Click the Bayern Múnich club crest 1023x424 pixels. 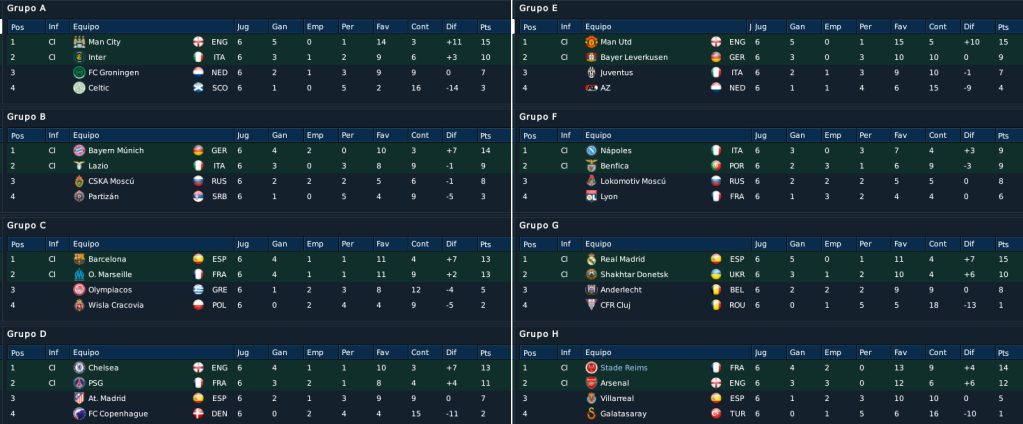tap(79, 151)
